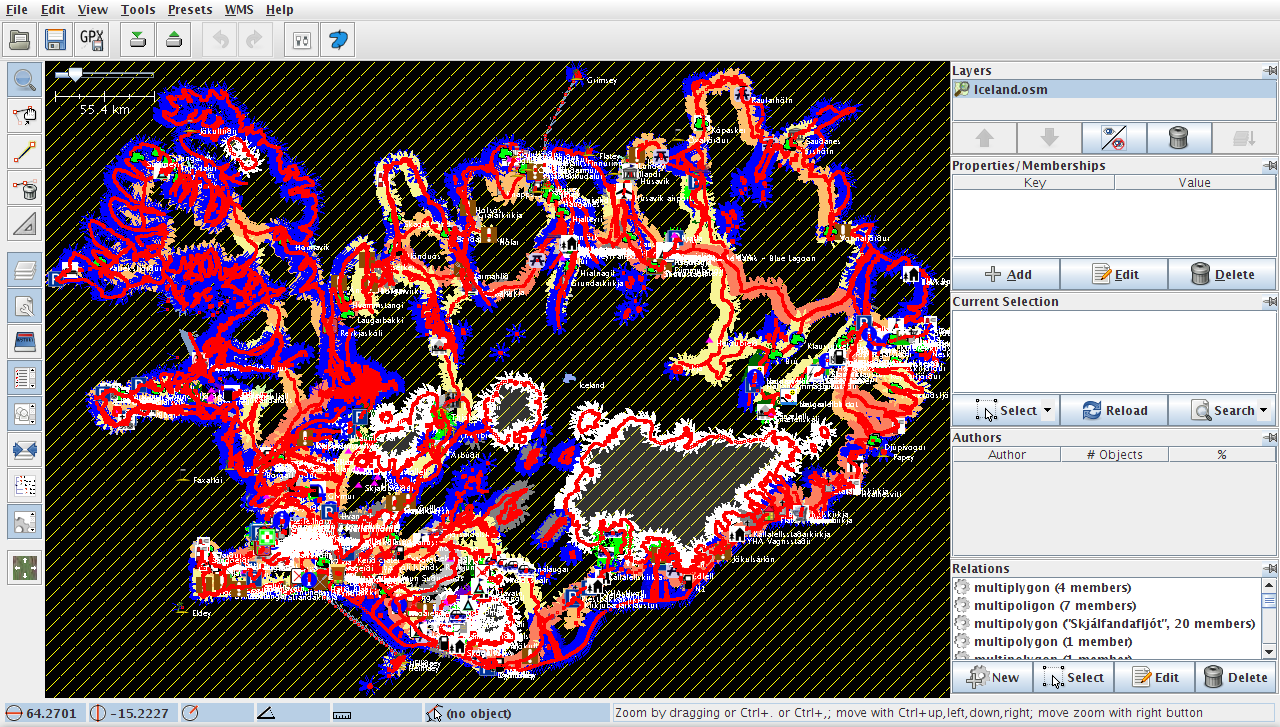Activate the Zoom magnifier tool
The width and height of the screenshot is (1280, 727).
click(25, 79)
